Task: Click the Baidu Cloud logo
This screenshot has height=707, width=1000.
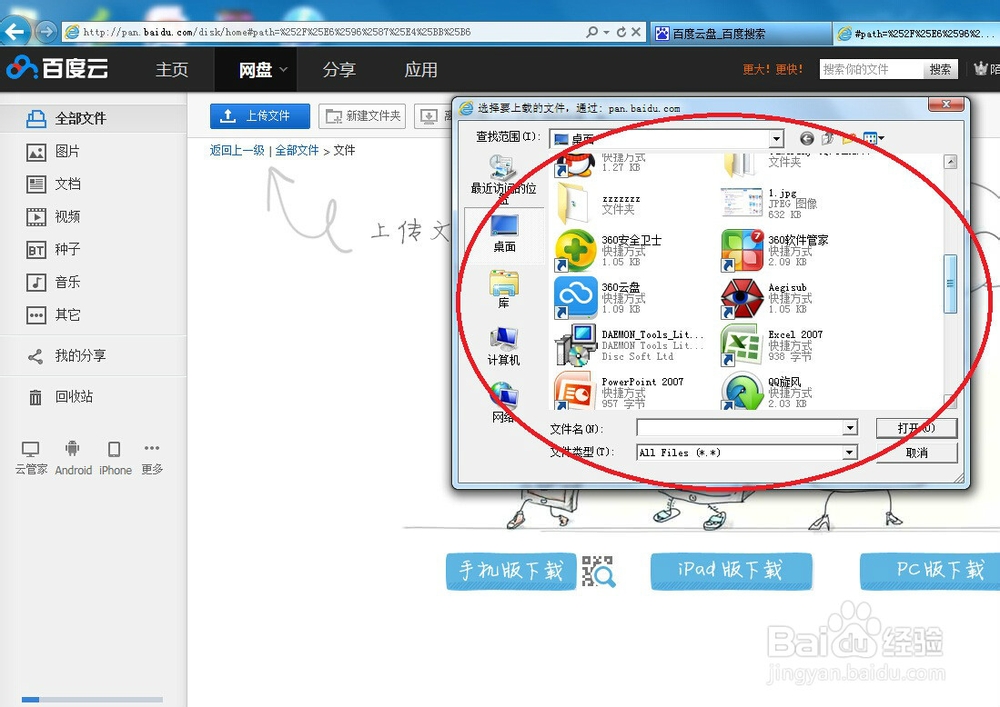Action: [x=57, y=68]
